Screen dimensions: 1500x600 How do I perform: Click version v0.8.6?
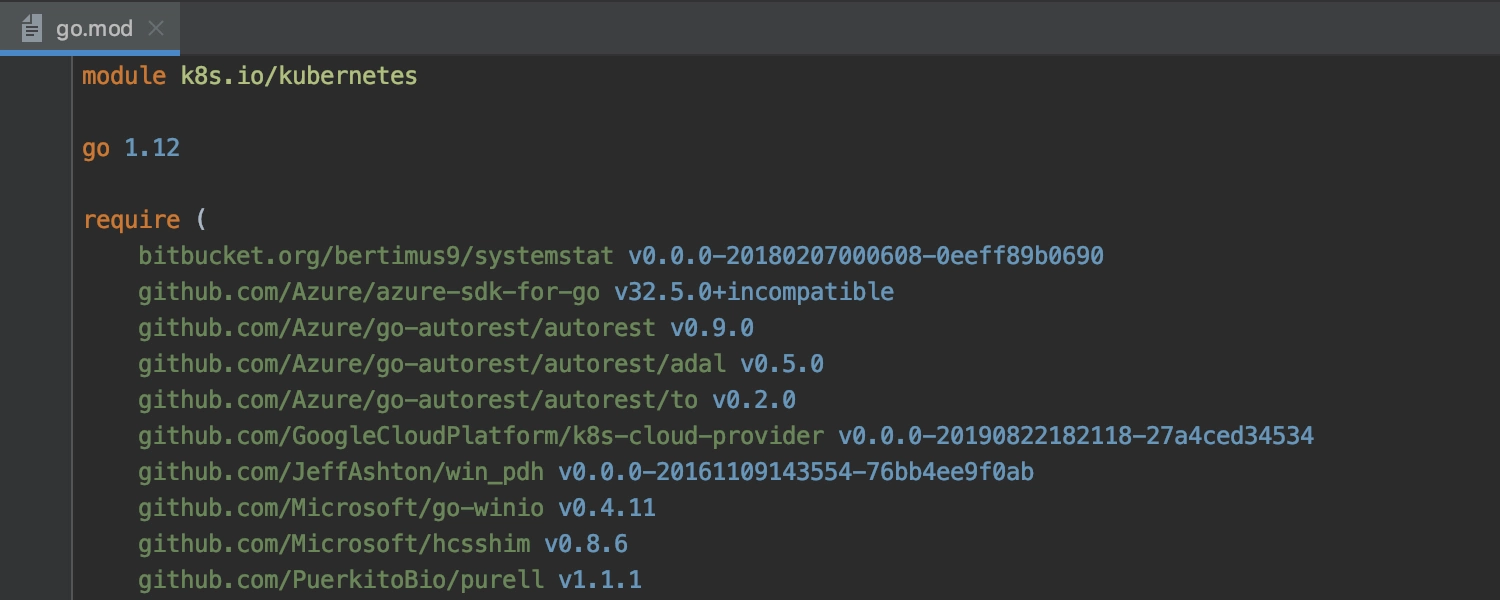[x=586, y=544]
